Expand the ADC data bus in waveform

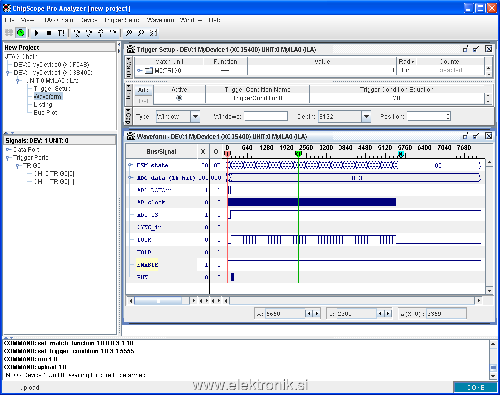(130, 178)
